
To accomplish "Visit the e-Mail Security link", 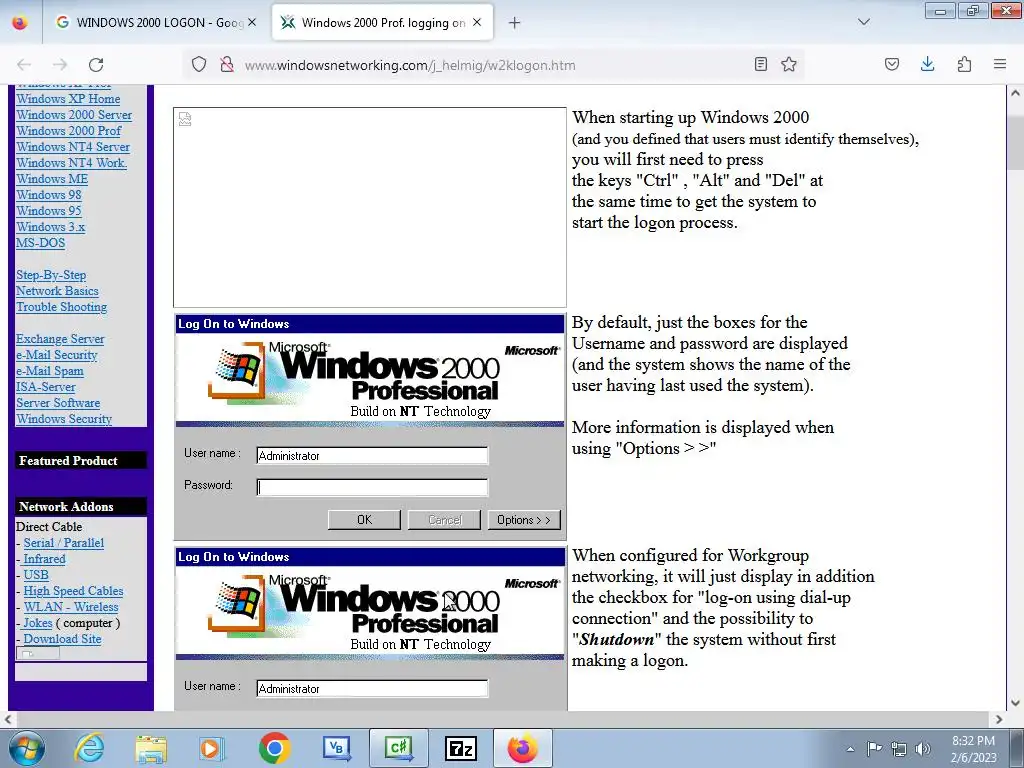I will pos(57,355).
